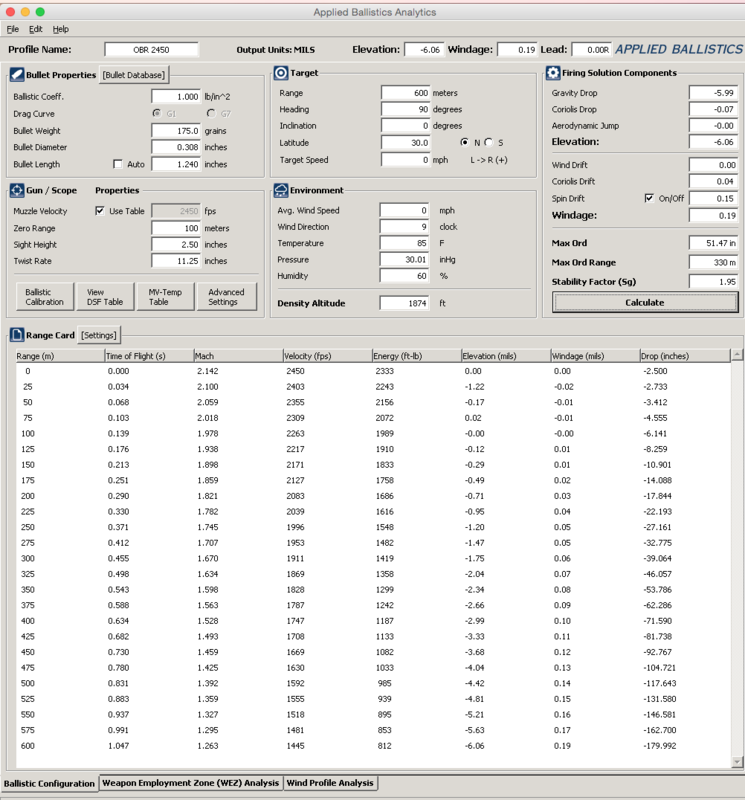
Task: Click the Ballistic Coeff. input field
Action: 176,96
